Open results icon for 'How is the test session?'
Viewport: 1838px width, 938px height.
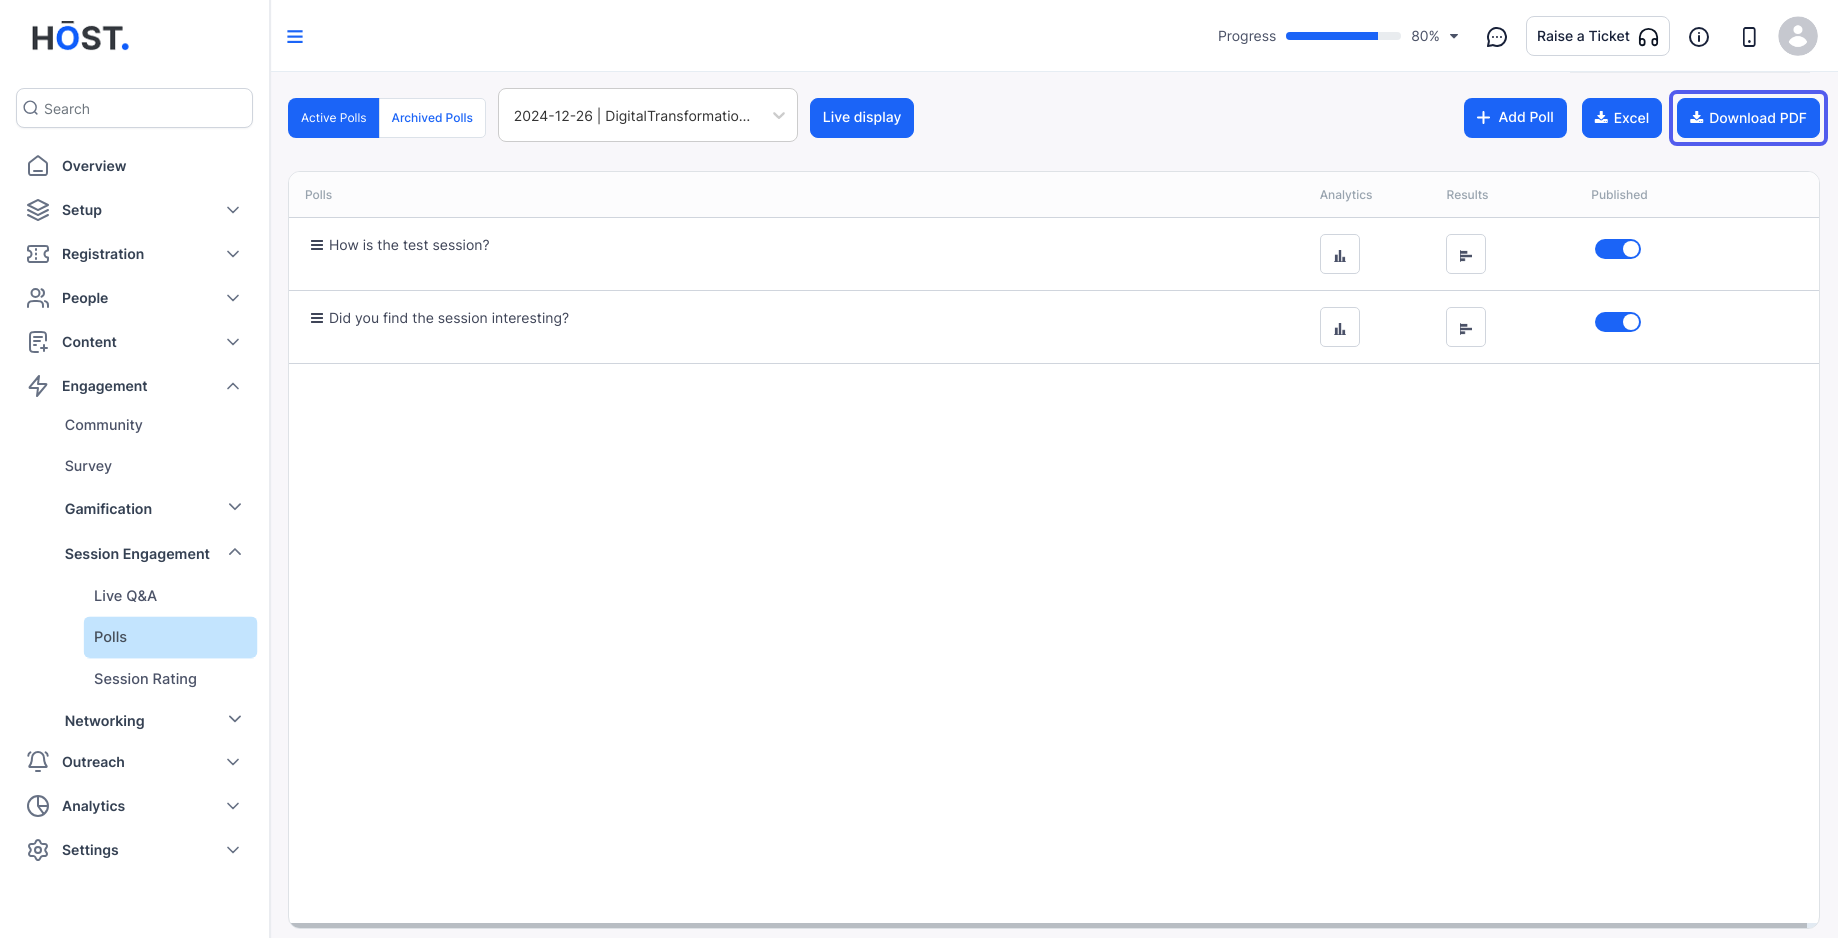tap(1466, 254)
